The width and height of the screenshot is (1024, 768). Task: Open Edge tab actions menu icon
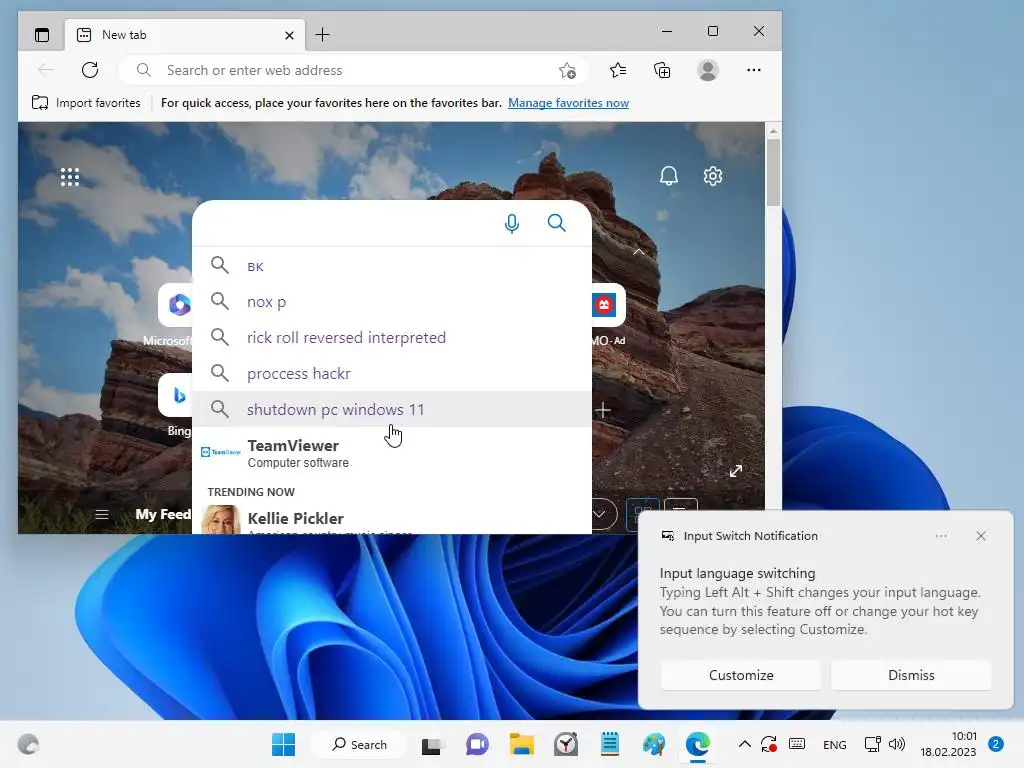pyautogui.click(x=42, y=35)
